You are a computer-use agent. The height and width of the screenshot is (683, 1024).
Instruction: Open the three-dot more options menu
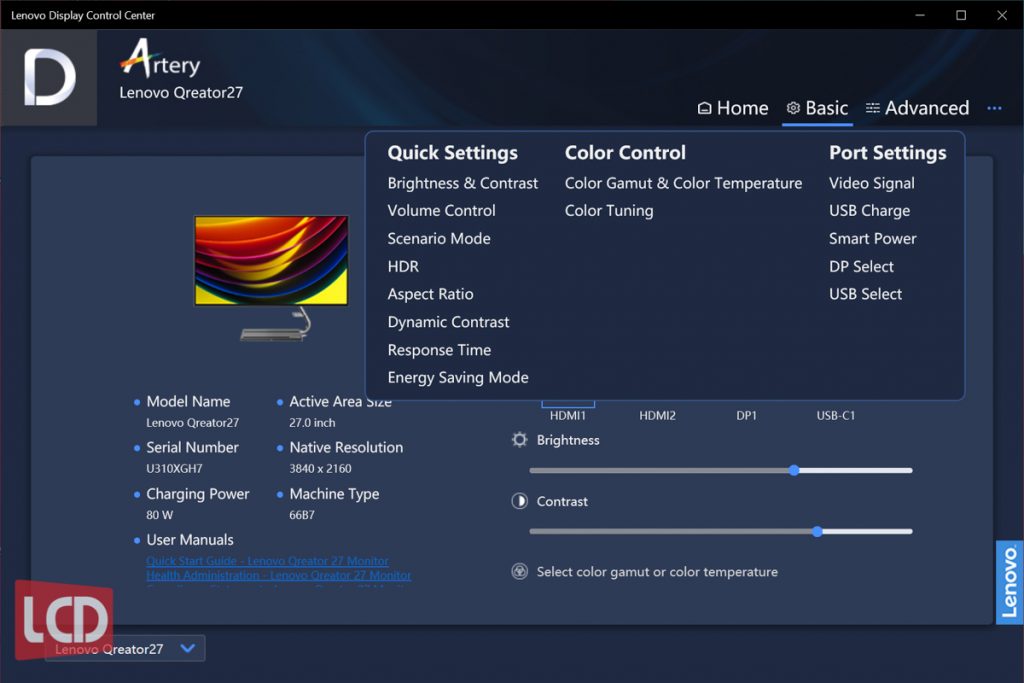994,108
